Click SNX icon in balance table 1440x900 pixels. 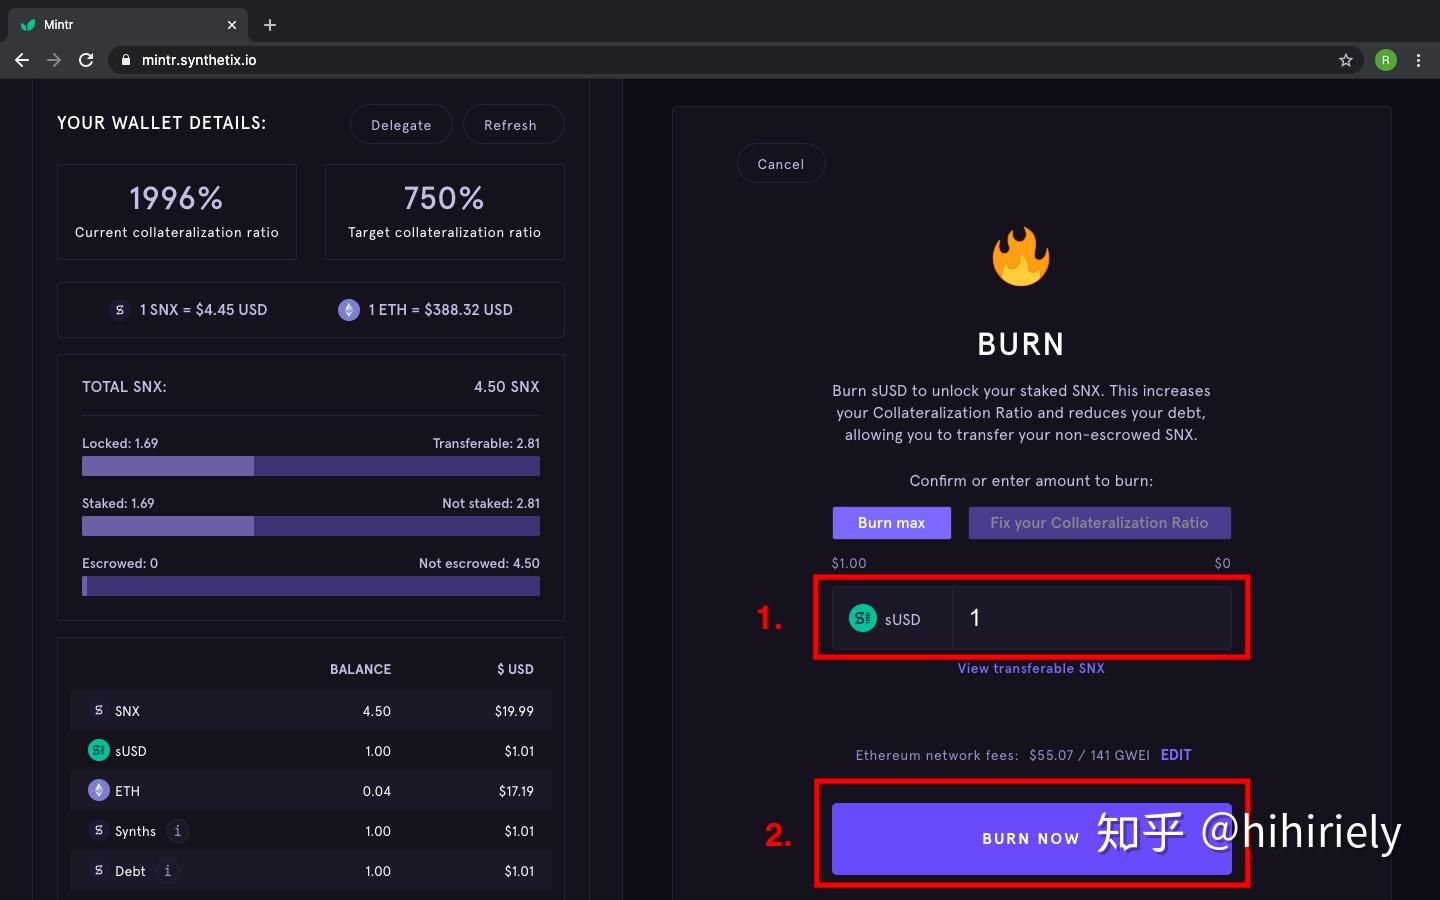tap(98, 710)
